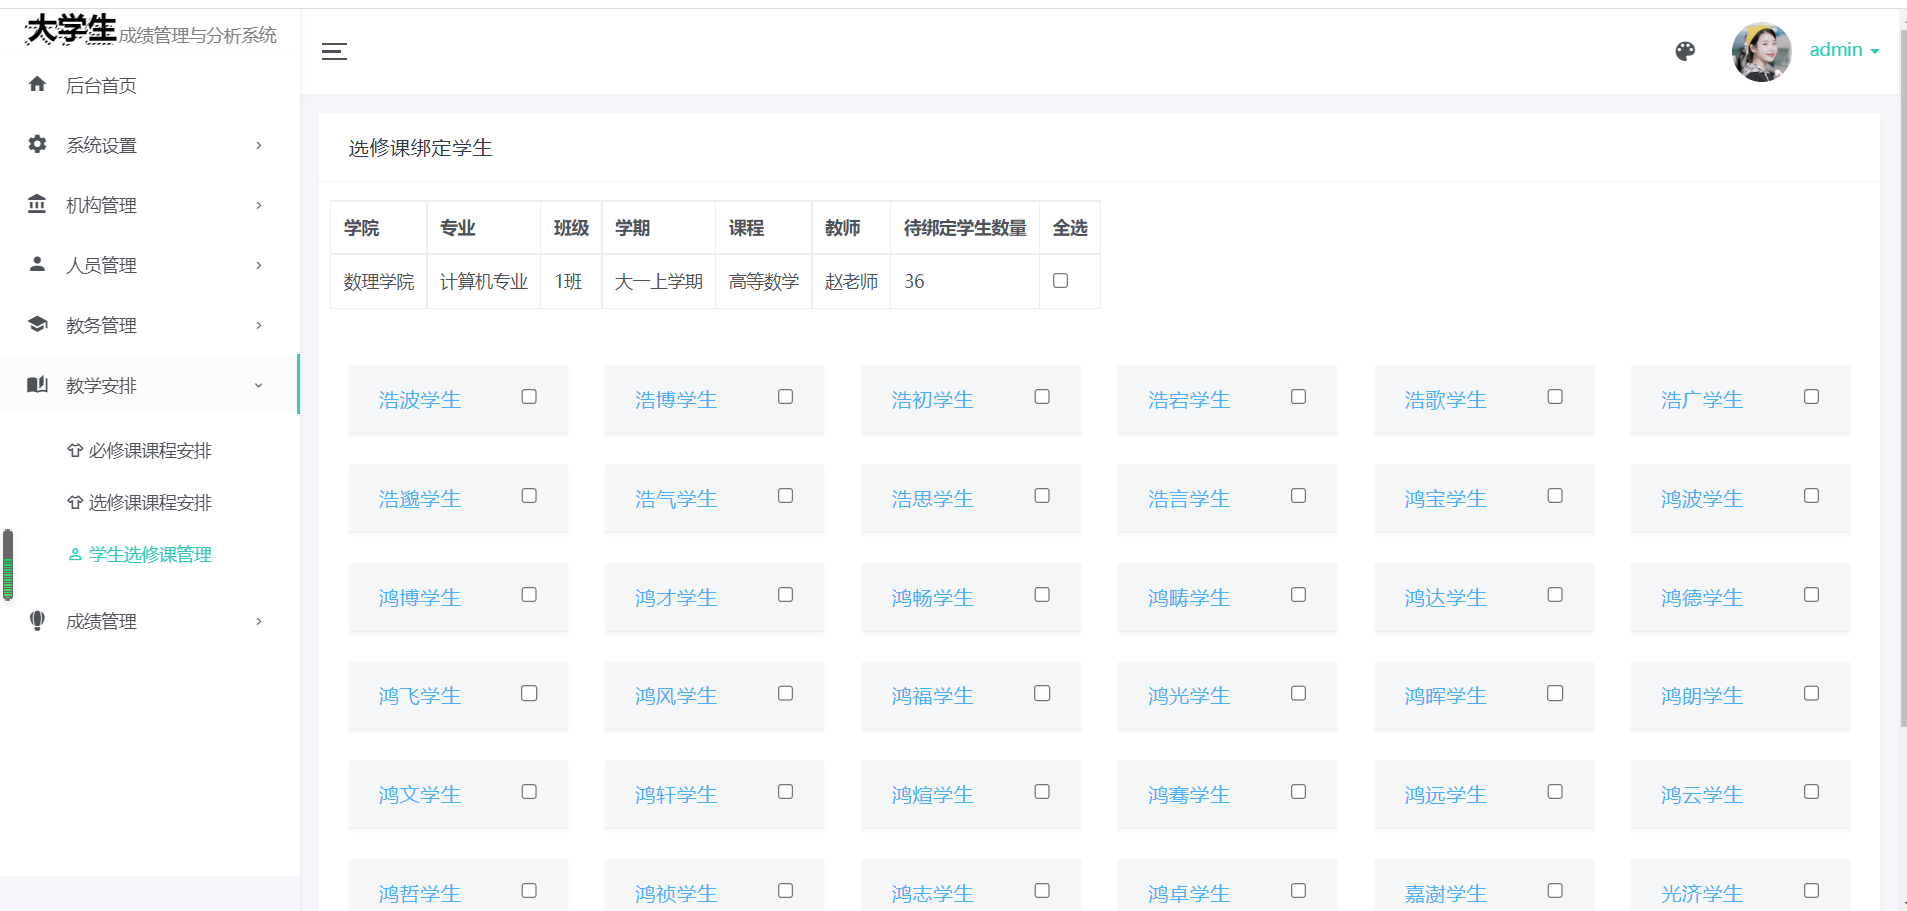Image resolution: width=1907 pixels, height=911 pixels.
Task: Click the upload icon beside 选修课课程安排
Action: tap(75, 502)
